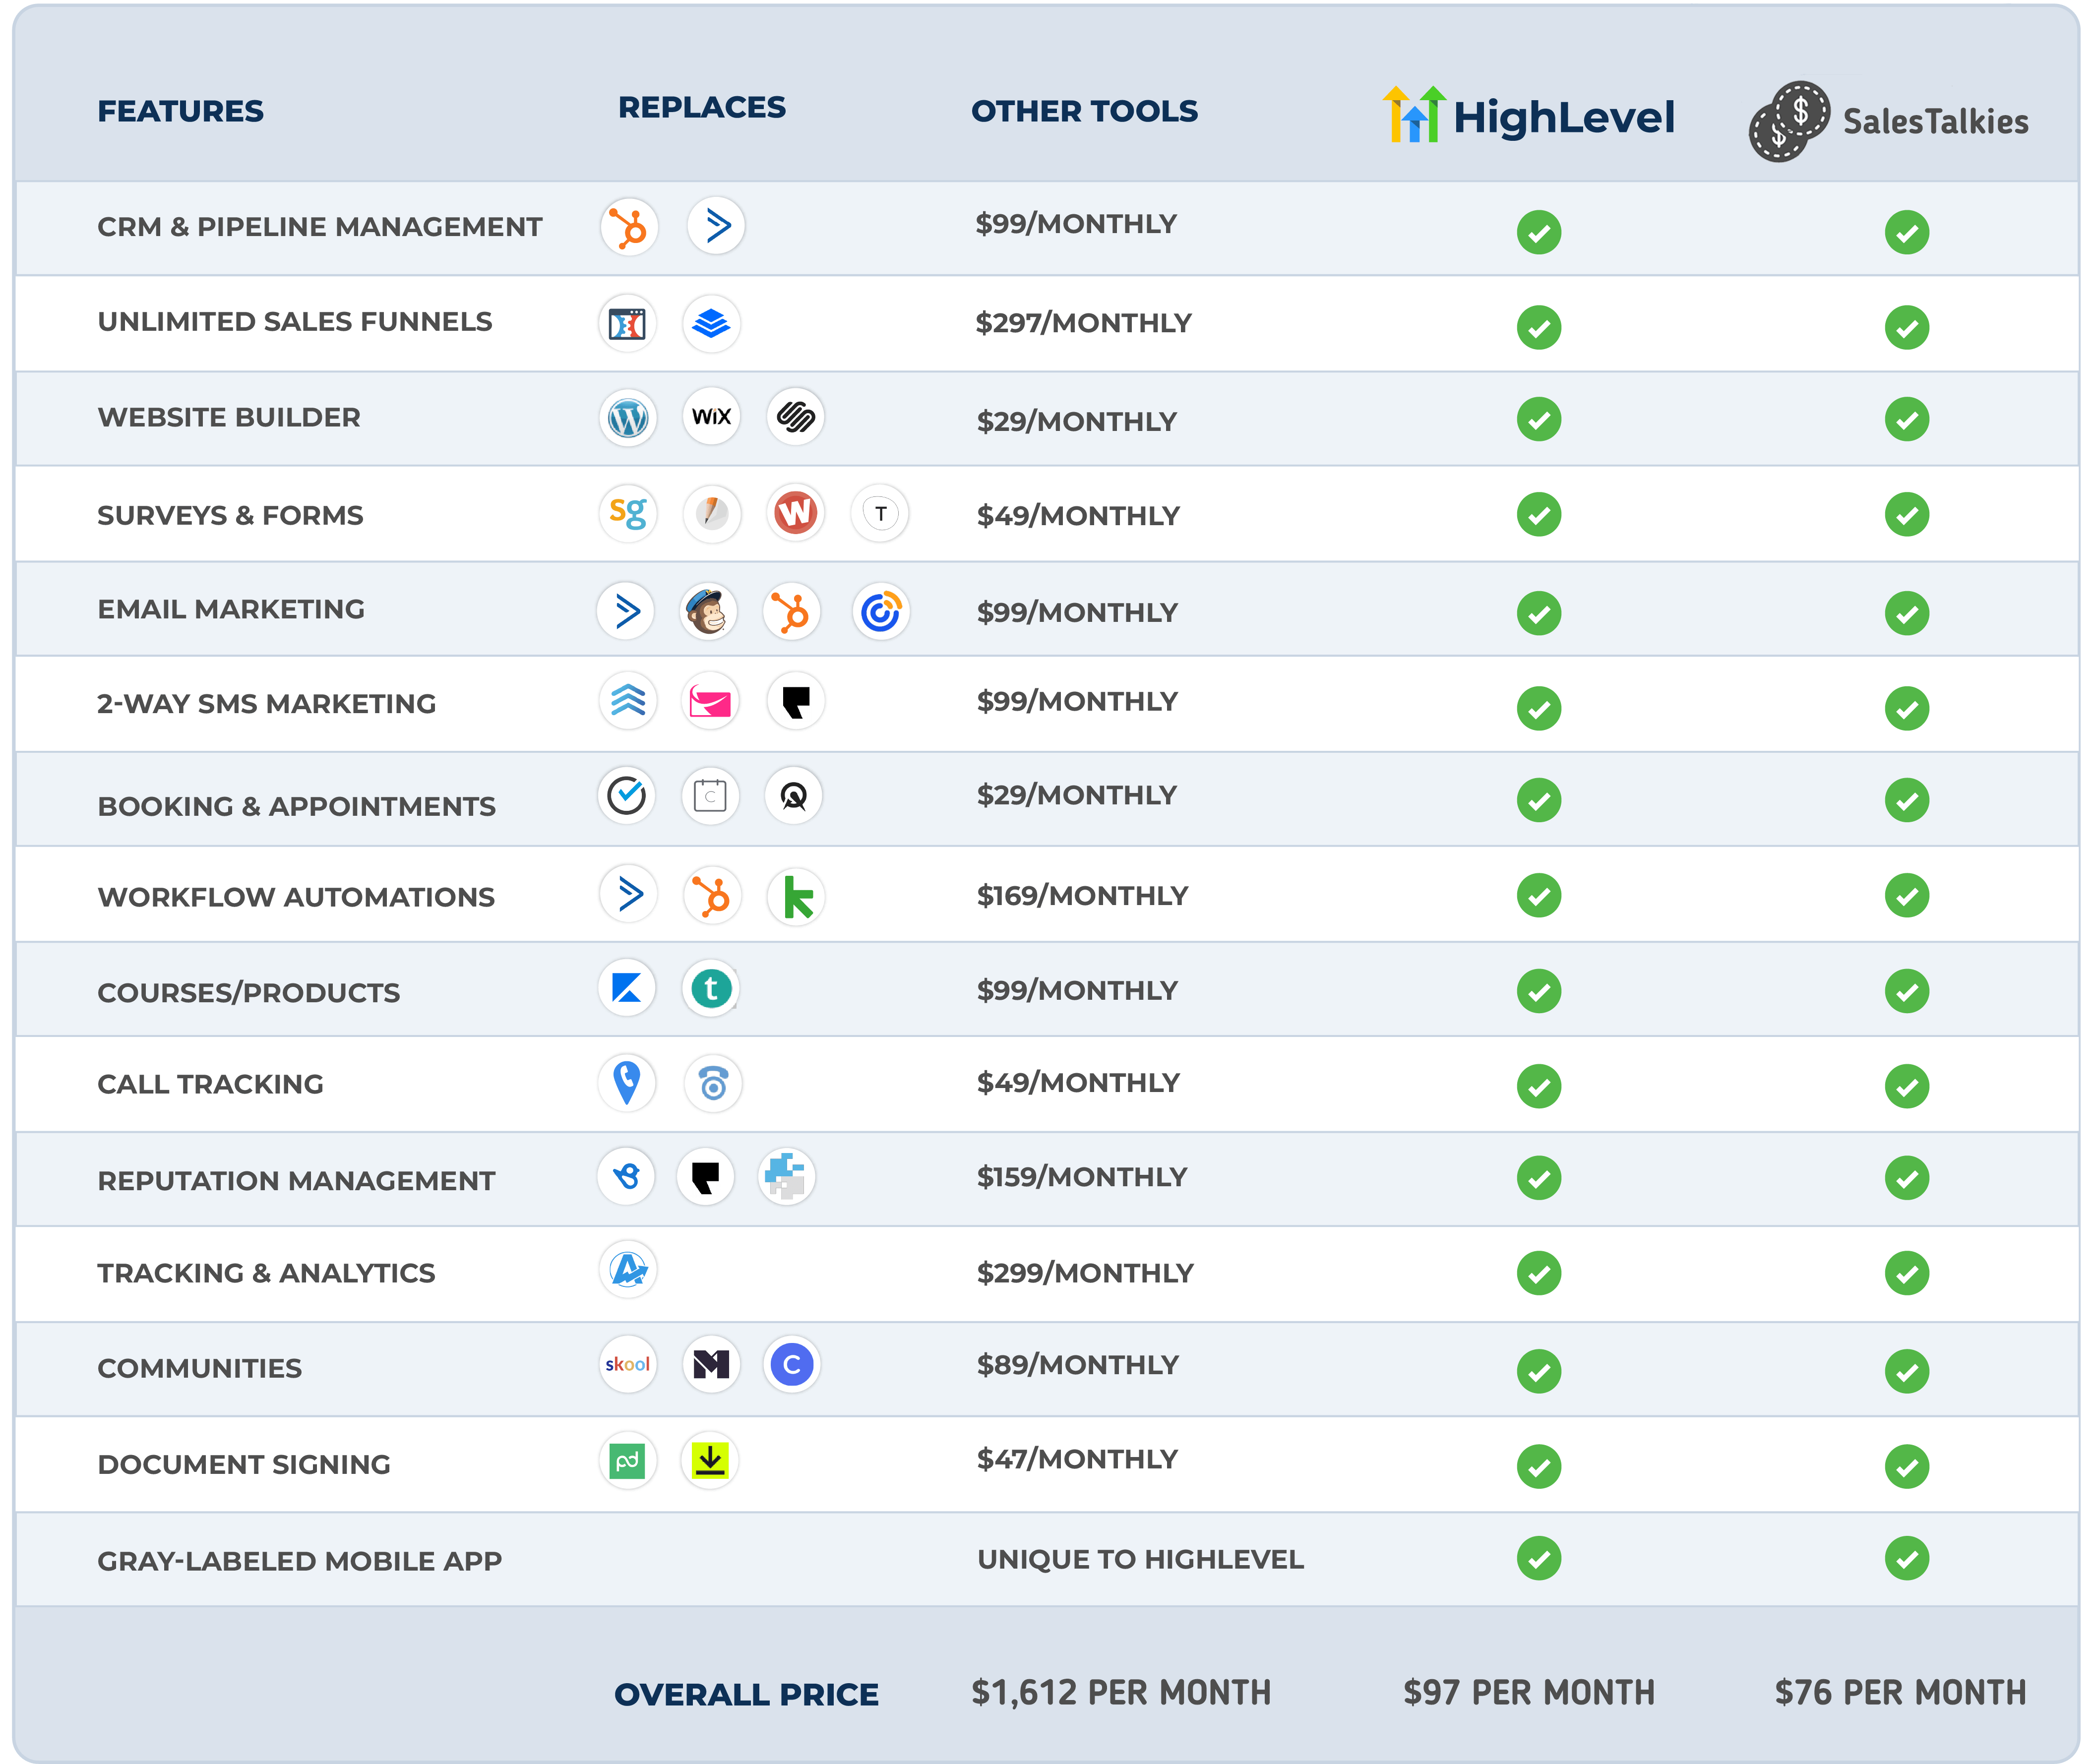
Task: Click the OVERALL PRICE label
Action: click(x=746, y=1695)
